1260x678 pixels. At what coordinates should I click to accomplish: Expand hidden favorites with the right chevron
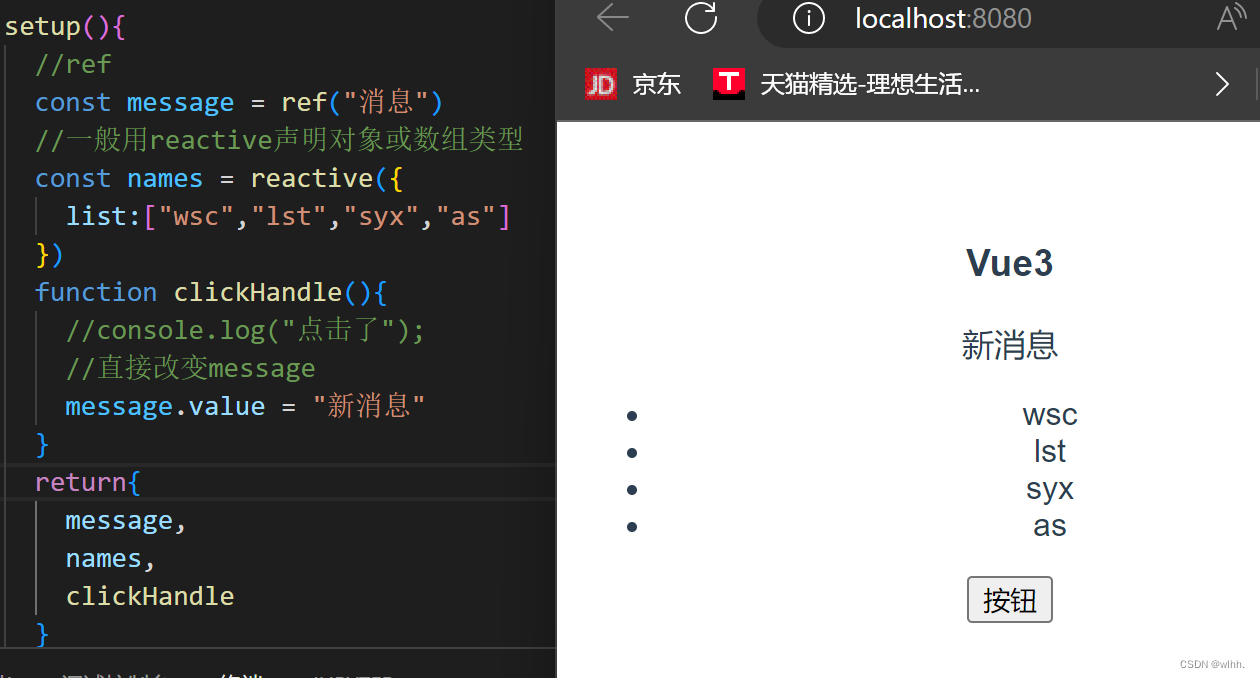1222,84
